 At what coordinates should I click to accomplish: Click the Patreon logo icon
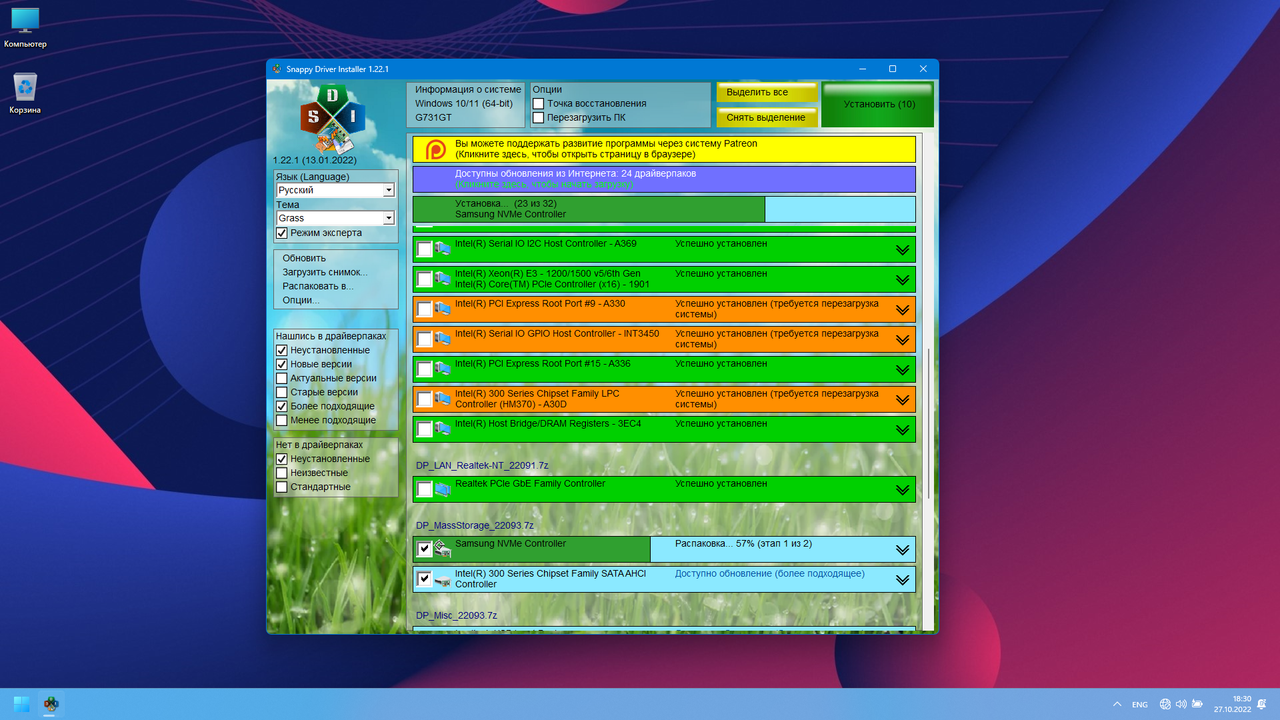(x=436, y=150)
